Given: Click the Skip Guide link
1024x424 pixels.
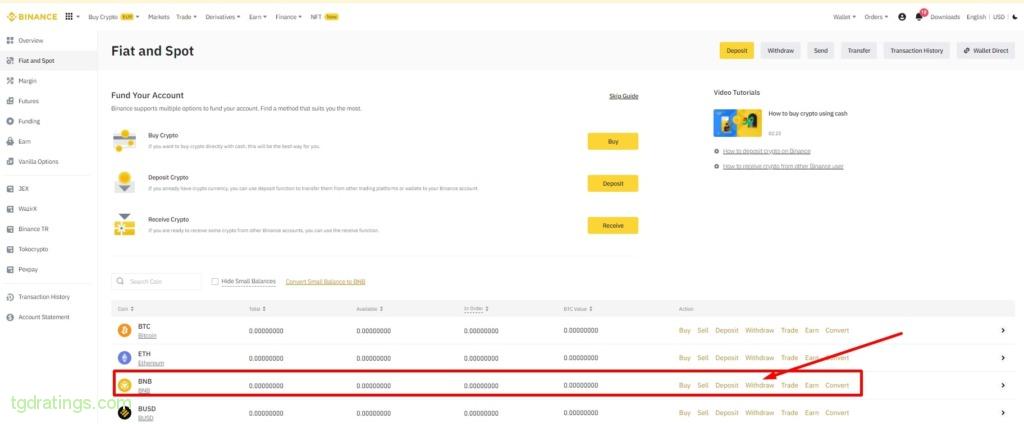Looking at the screenshot, I should (624, 96).
